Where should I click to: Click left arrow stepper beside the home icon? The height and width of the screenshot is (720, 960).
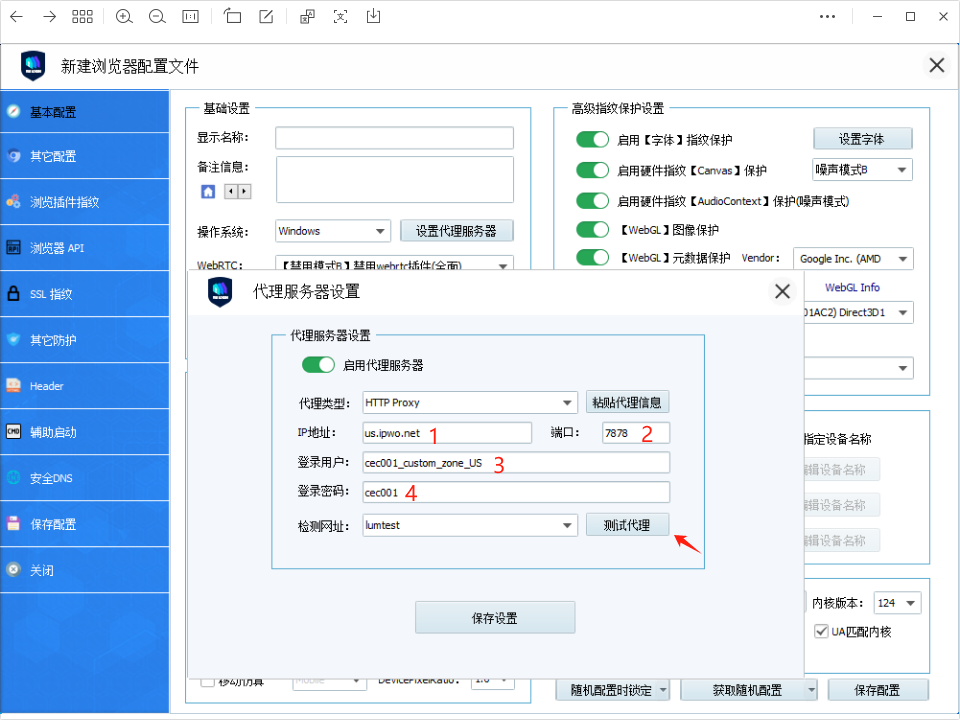click(231, 192)
